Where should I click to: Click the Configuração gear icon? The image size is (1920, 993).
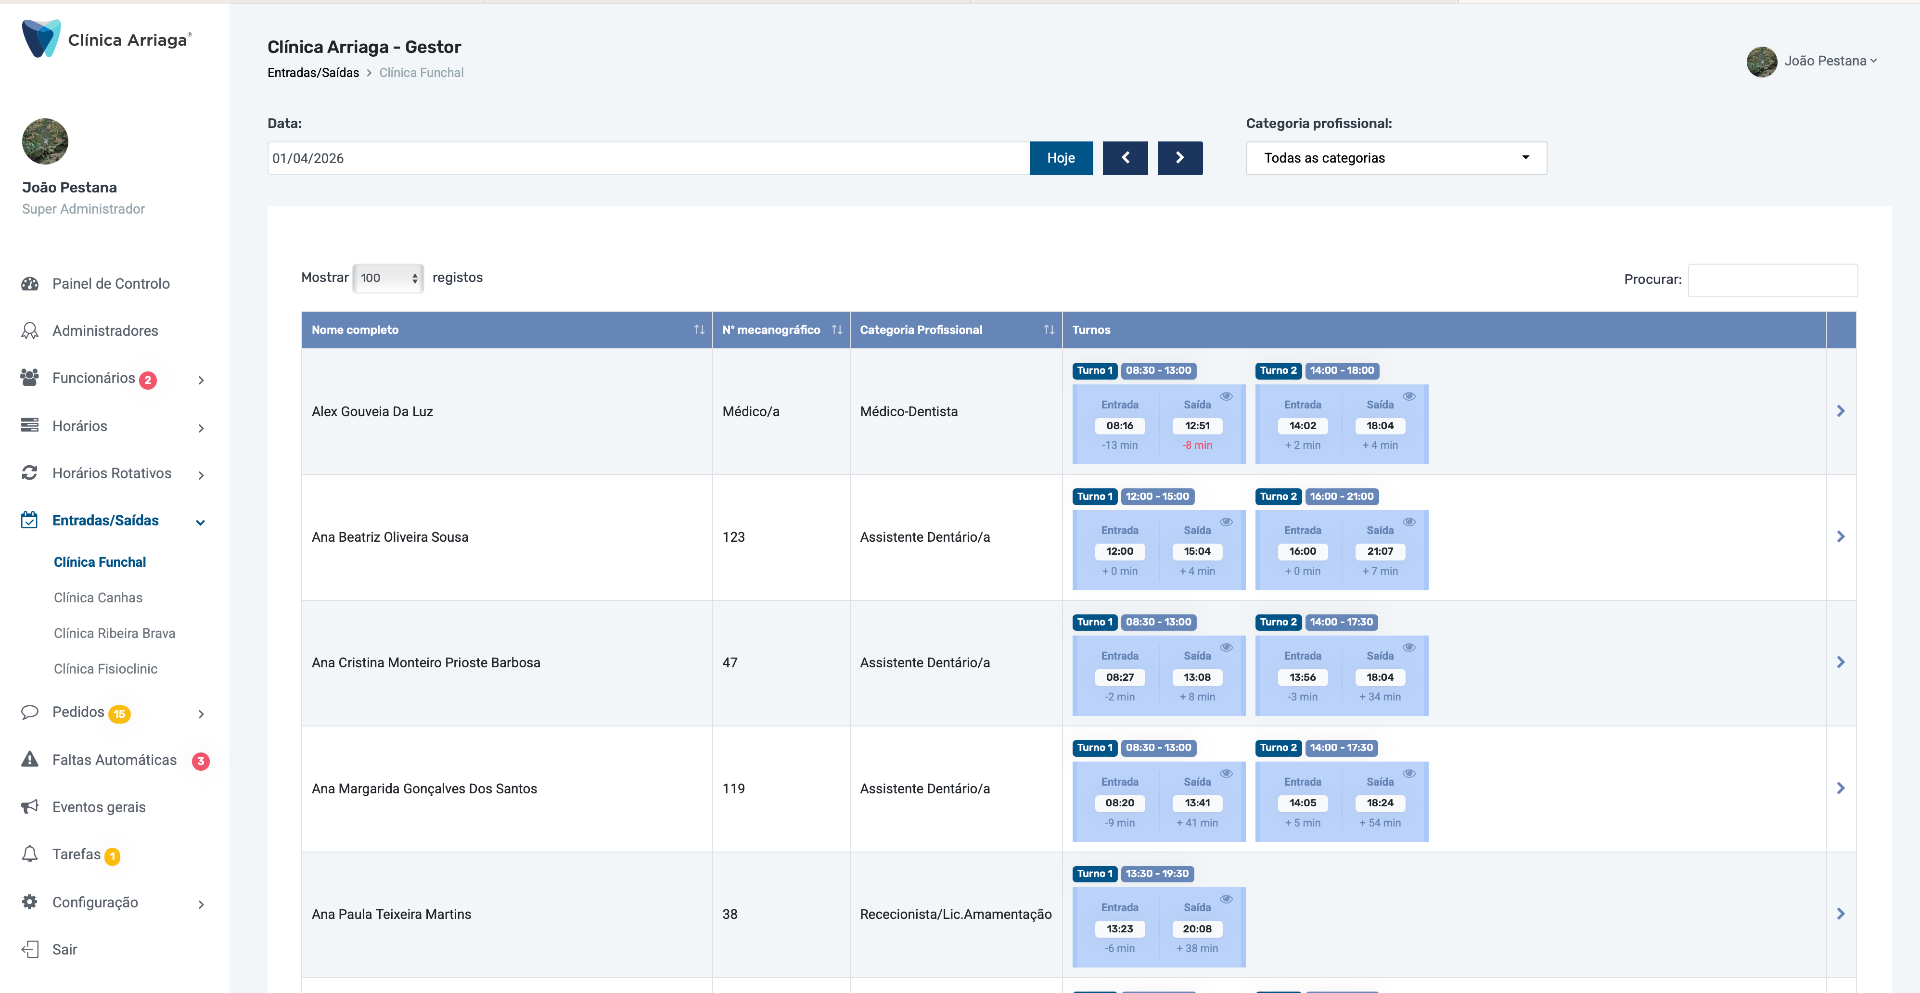[30, 902]
